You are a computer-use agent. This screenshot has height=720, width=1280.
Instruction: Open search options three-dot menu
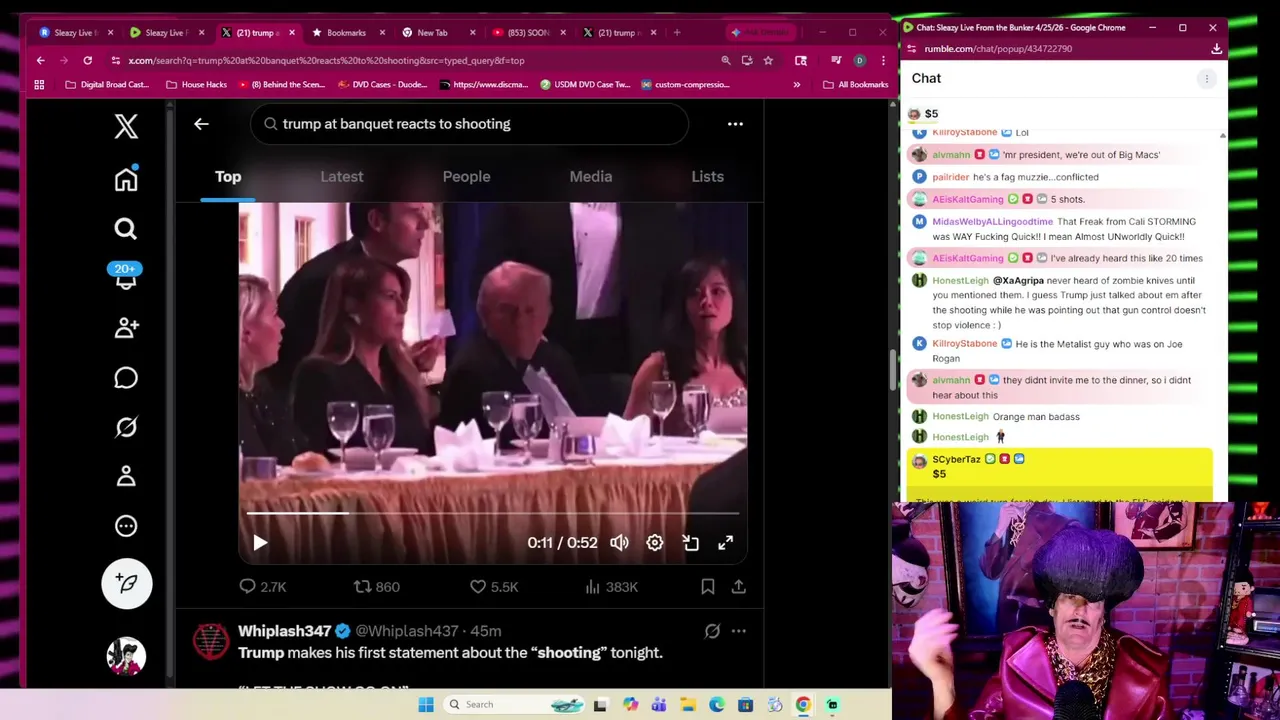coord(735,124)
